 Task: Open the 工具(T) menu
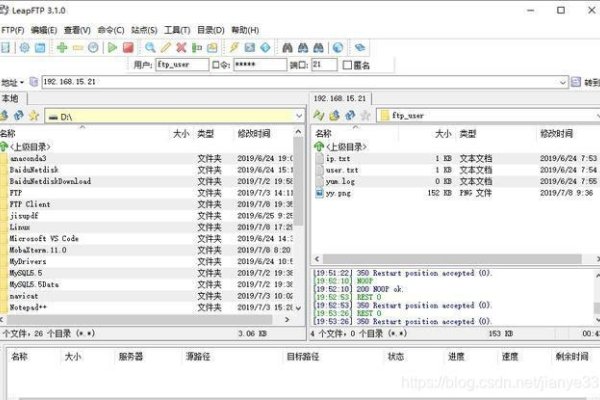click(x=178, y=30)
